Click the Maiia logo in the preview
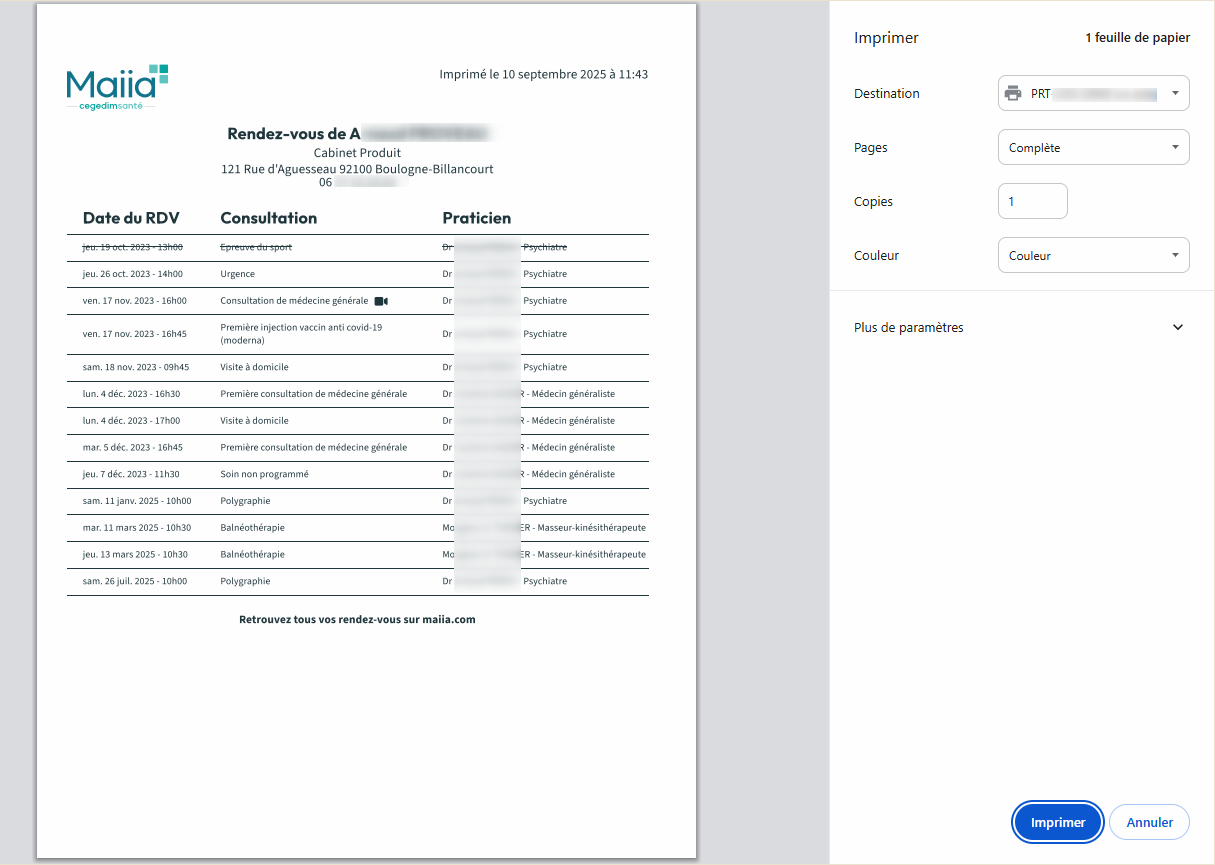 tap(116, 87)
